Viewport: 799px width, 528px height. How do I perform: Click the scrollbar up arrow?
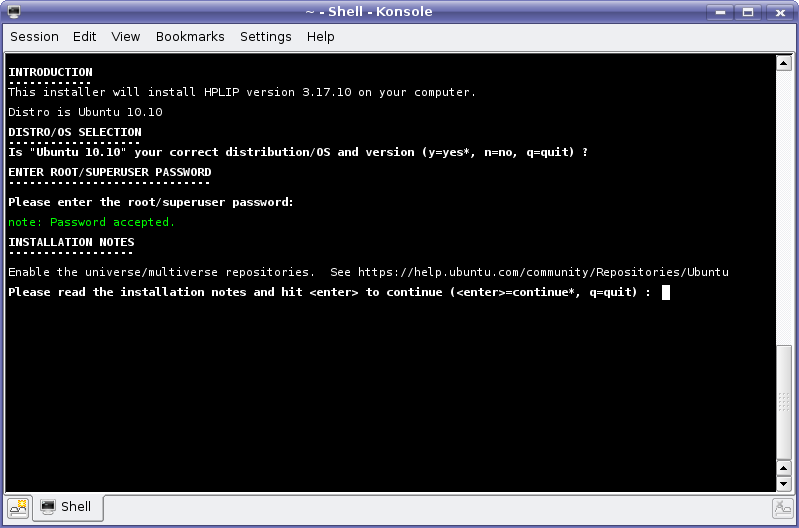pos(785,63)
